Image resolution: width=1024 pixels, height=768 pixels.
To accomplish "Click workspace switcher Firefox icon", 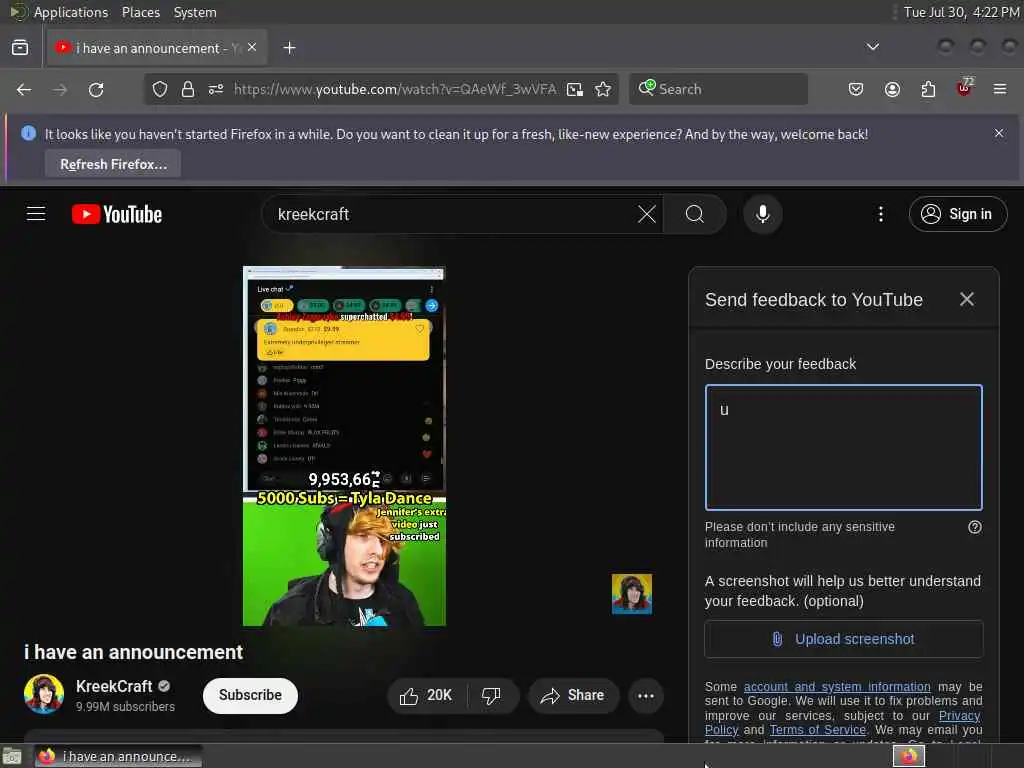I will [x=909, y=756].
